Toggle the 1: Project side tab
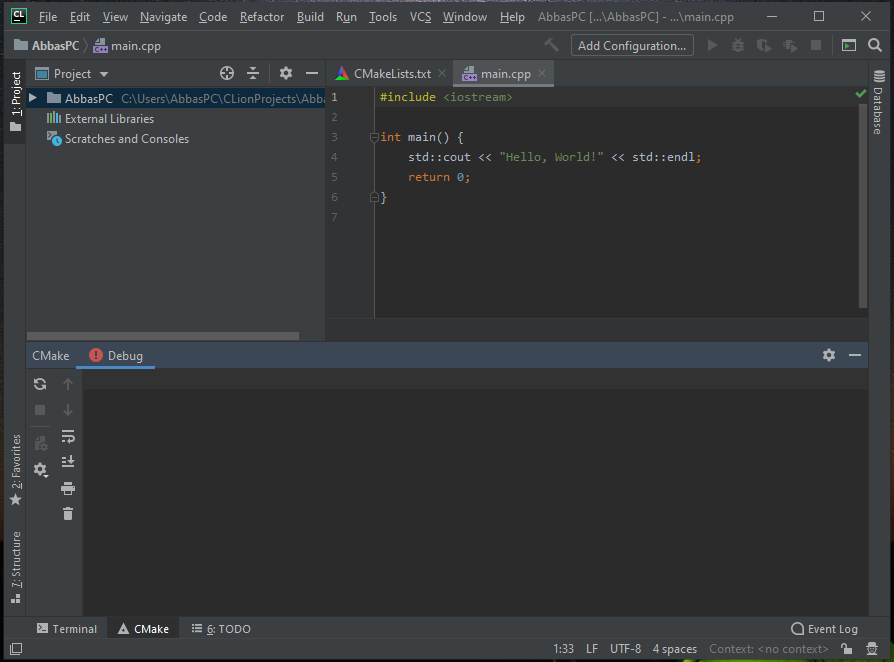This screenshot has width=894, height=662. (15, 101)
